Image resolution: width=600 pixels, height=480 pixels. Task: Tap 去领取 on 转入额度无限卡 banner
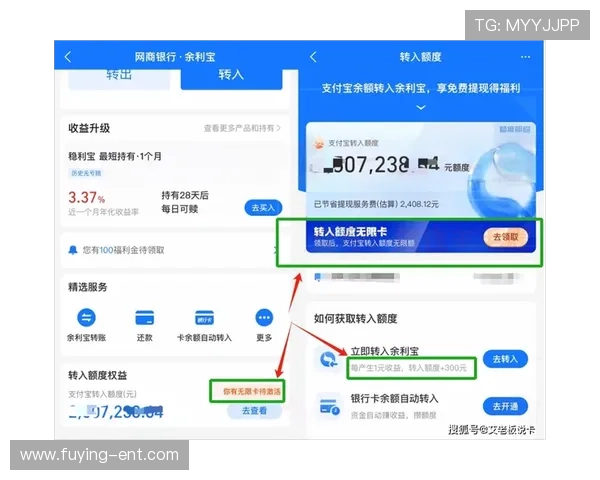click(x=505, y=237)
